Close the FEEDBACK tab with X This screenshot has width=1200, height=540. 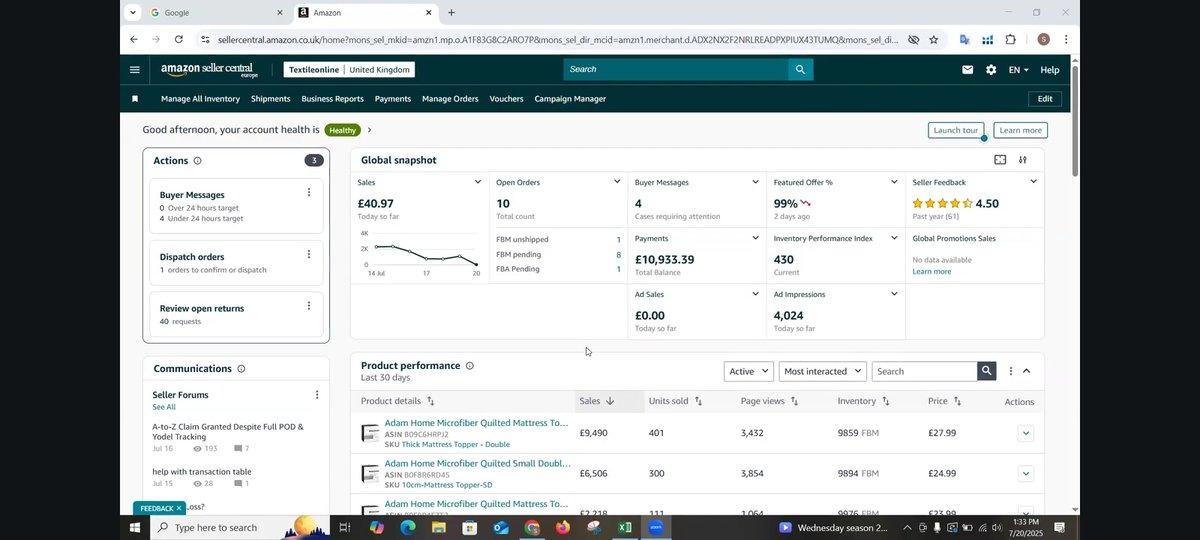click(x=178, y=508)
